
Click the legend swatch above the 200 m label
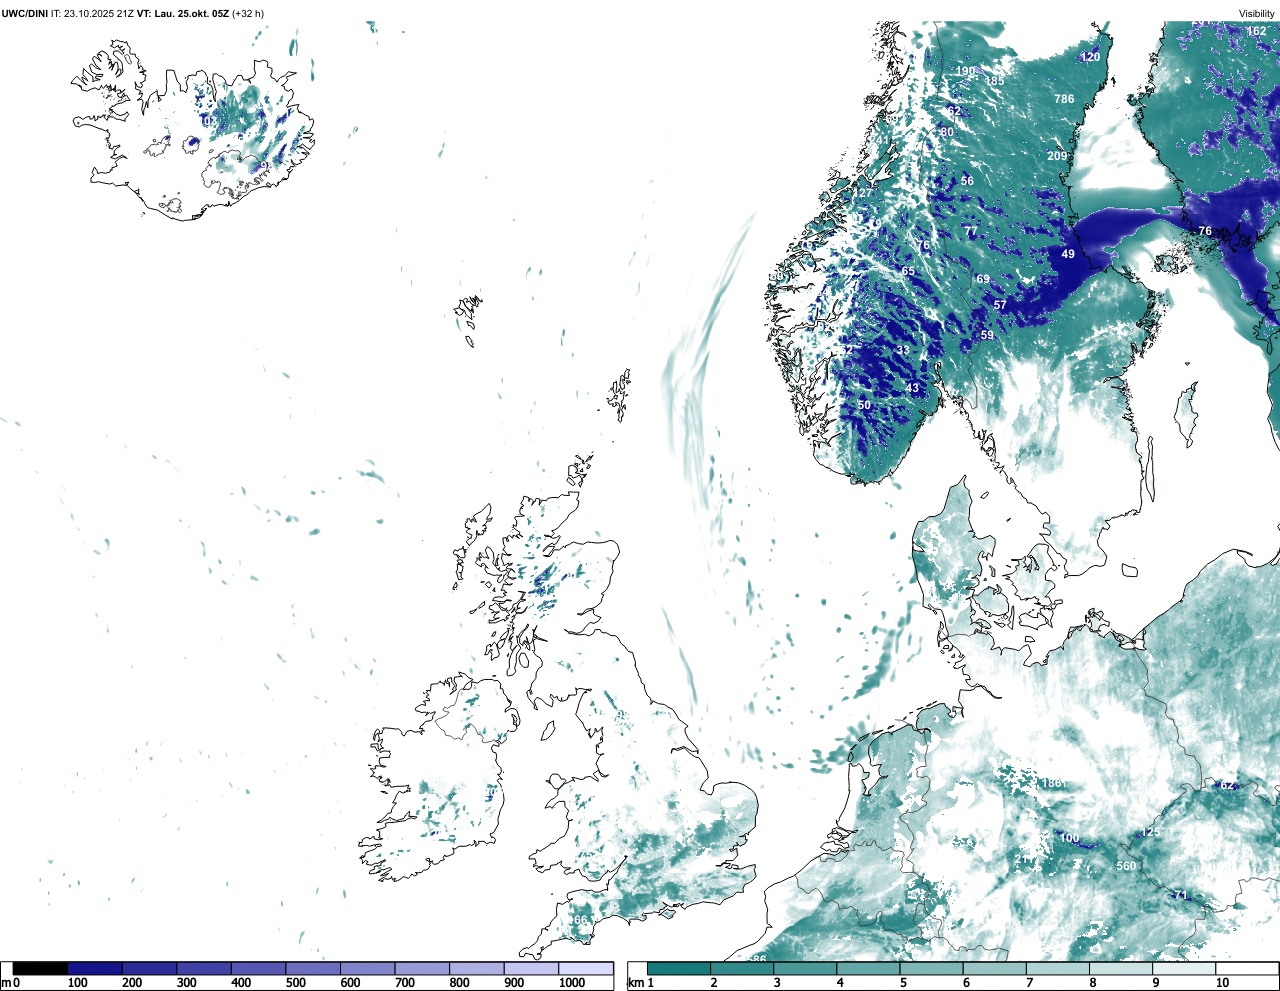click(x=150, y=968)
